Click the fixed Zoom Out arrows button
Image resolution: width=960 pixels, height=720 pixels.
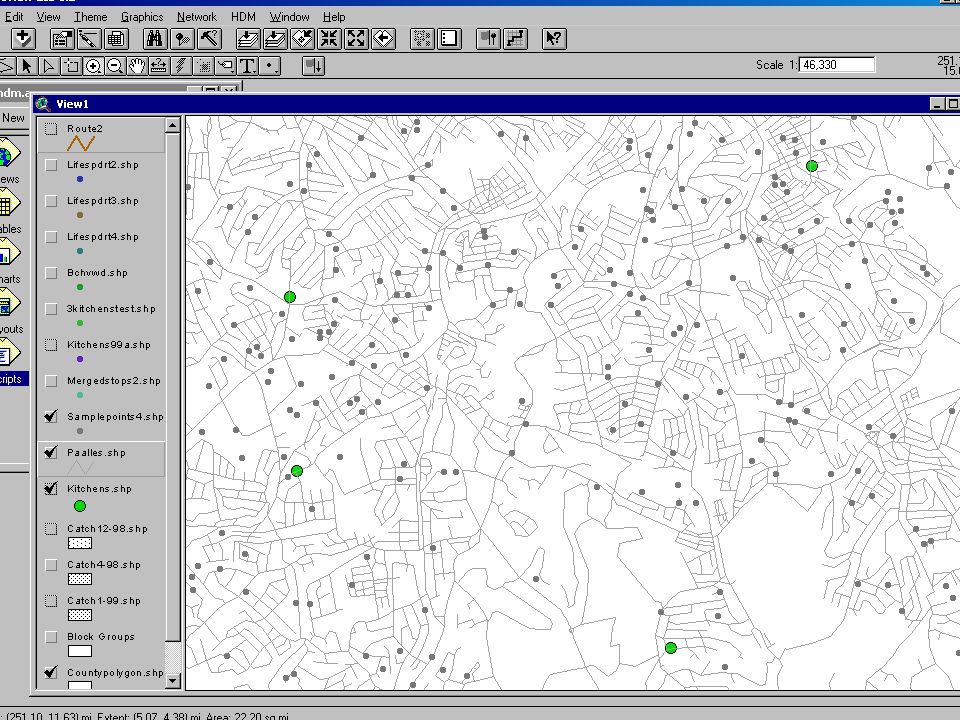(x=356, y=39)
